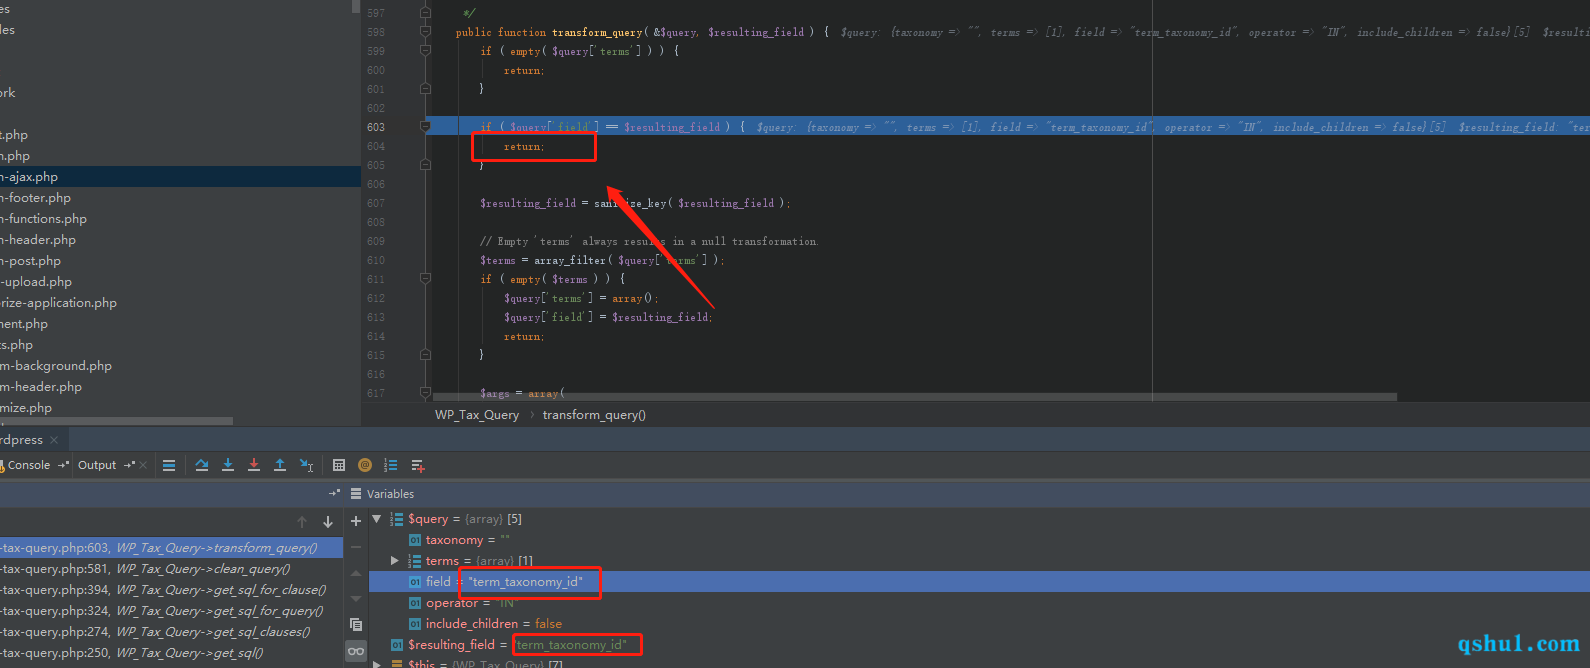Click the editor horizontal scrollbar
Viewport: 1590px width, 668px height.
point(915,397)
